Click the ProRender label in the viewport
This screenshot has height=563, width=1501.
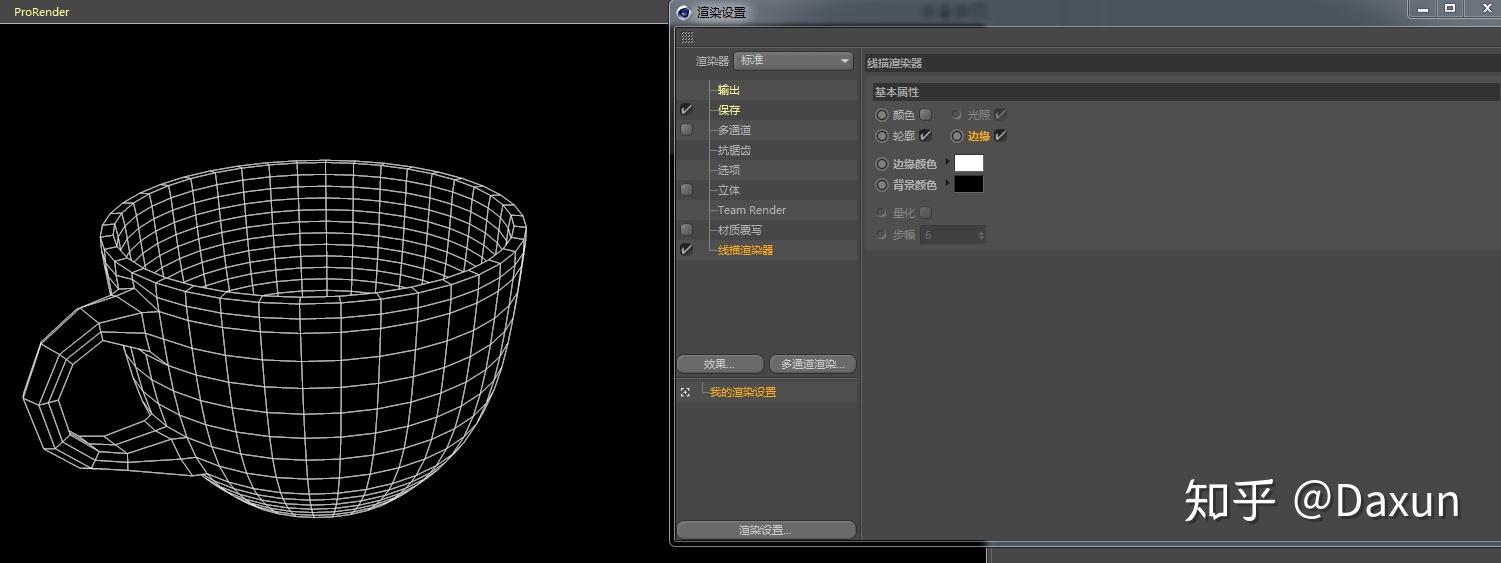42,12
